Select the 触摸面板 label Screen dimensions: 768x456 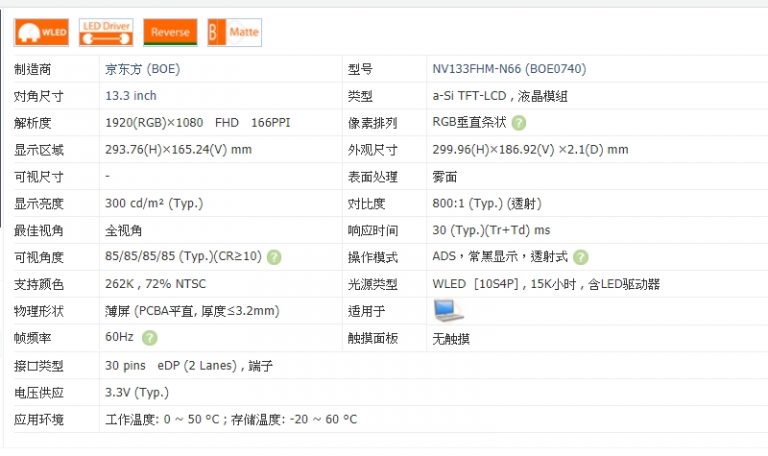pyautogui.click(x=373, y=338)
